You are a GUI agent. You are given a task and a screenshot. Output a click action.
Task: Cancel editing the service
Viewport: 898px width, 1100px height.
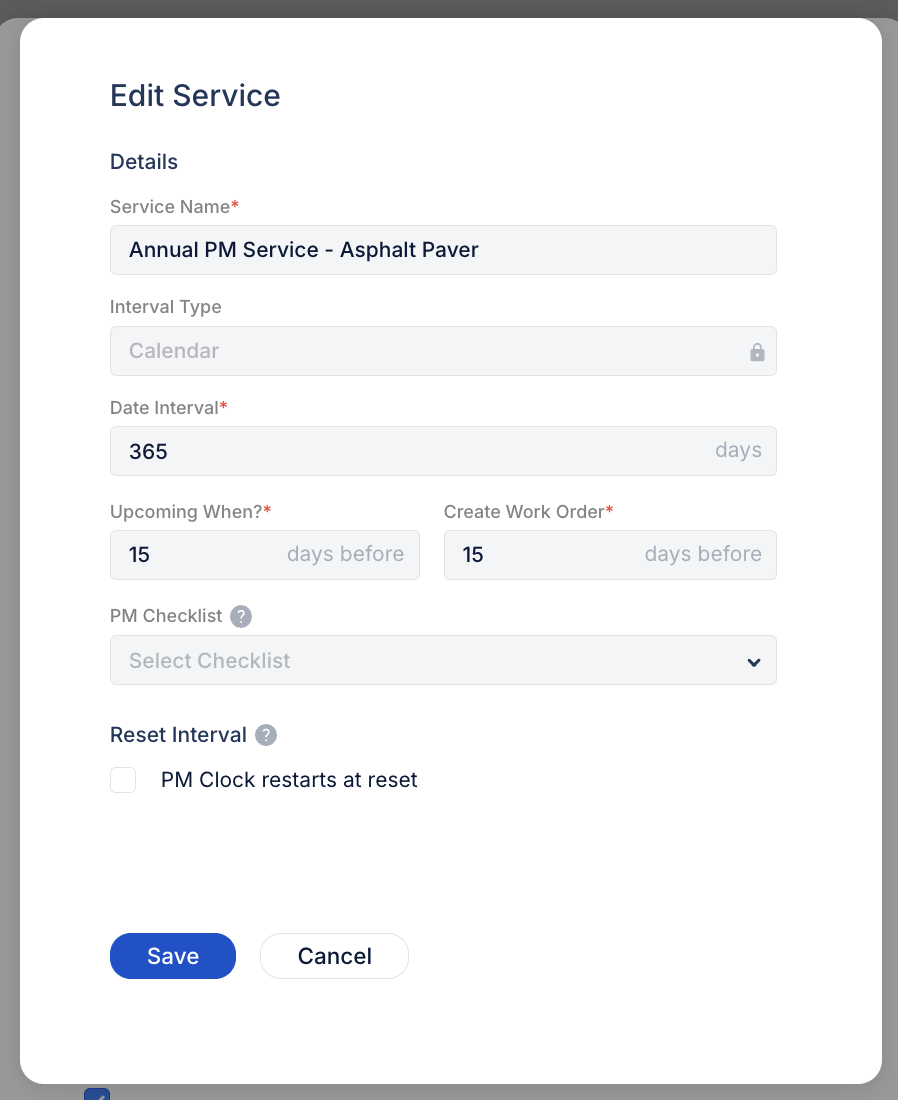pyautogui.click(x=334, y=956)
